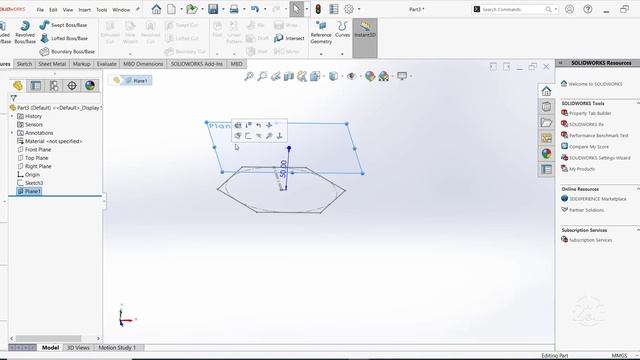Create a new document with New icon
Image resolution: width=640 pixels, height=360 pixels.
coord(171,9)
